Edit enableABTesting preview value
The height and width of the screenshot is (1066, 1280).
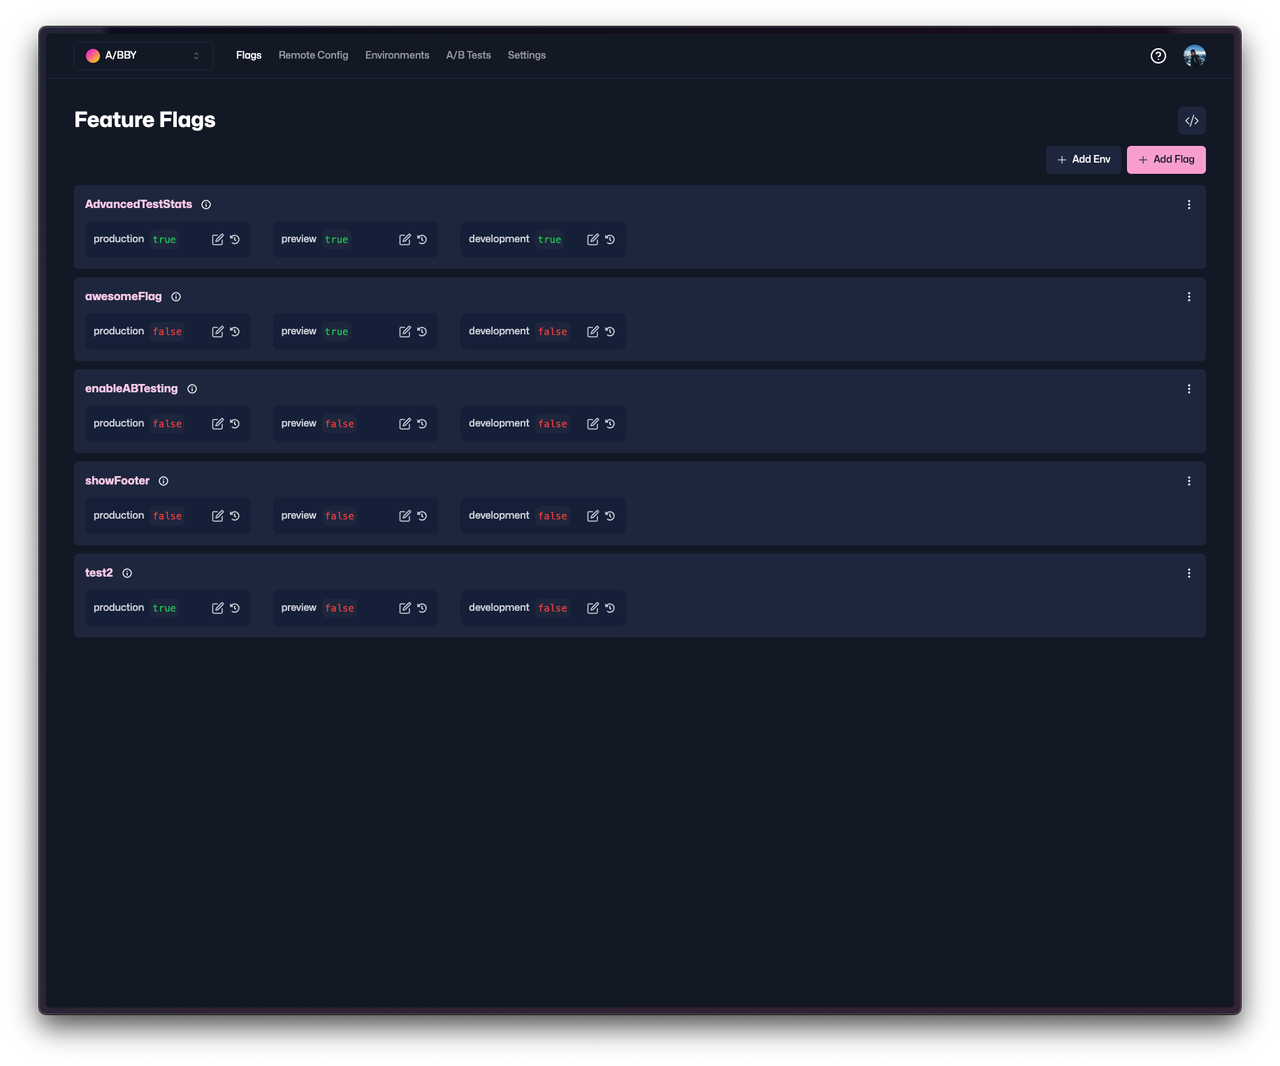pyautogui.click(x=405, y=424)
